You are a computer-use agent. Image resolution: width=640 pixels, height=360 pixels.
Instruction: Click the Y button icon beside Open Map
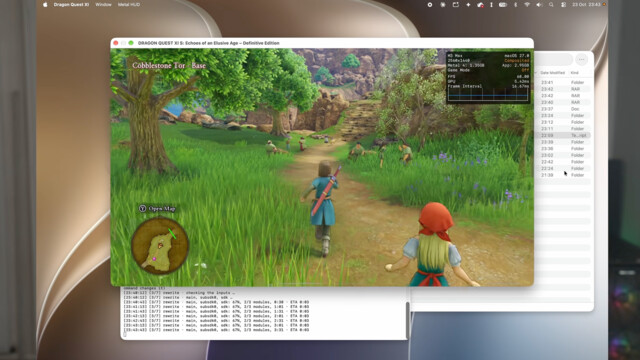tap(142, 208)
